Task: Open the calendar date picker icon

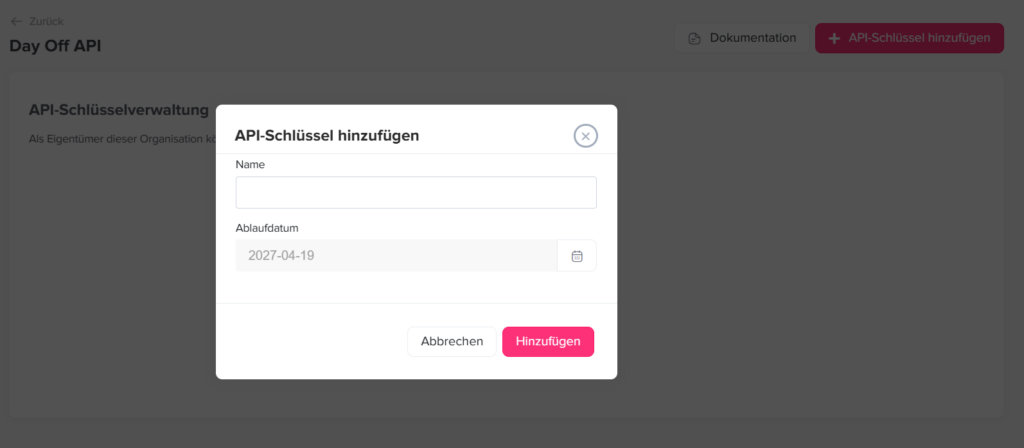Action: pyautogui.click(x=577, y=255)
